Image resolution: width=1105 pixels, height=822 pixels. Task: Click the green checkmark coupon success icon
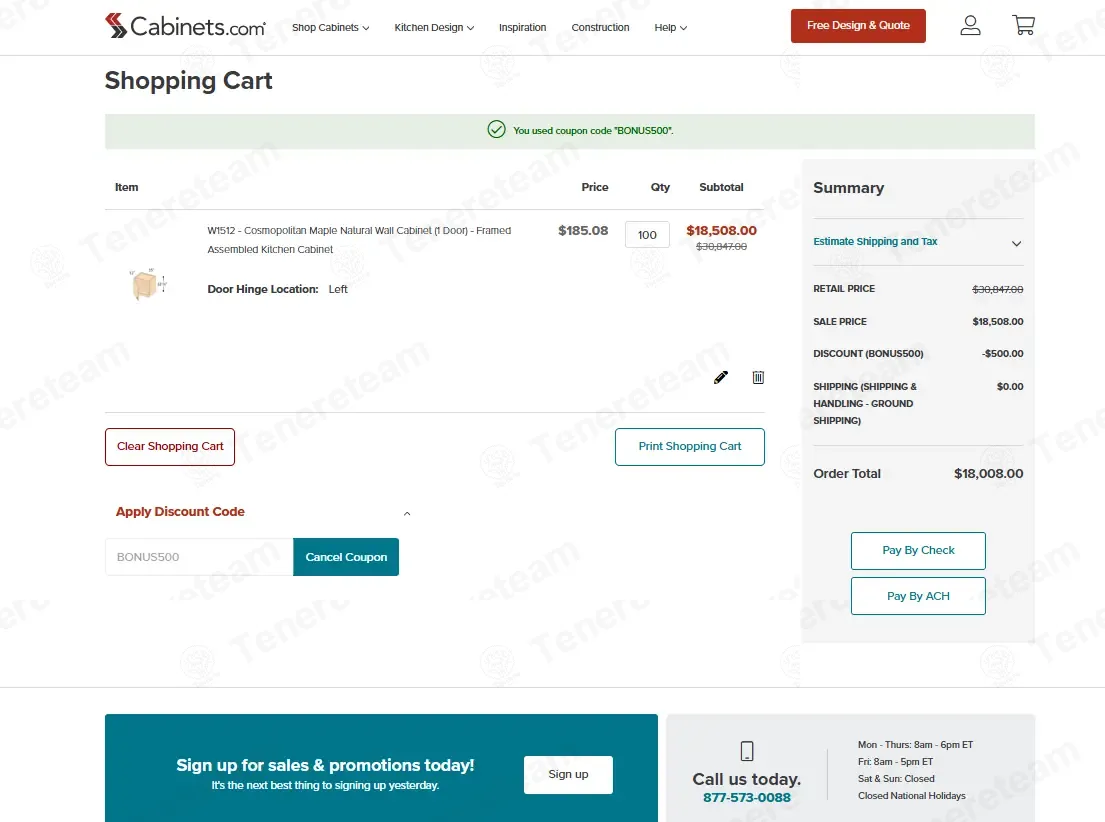pyautogui.click(x=496, y=130)
